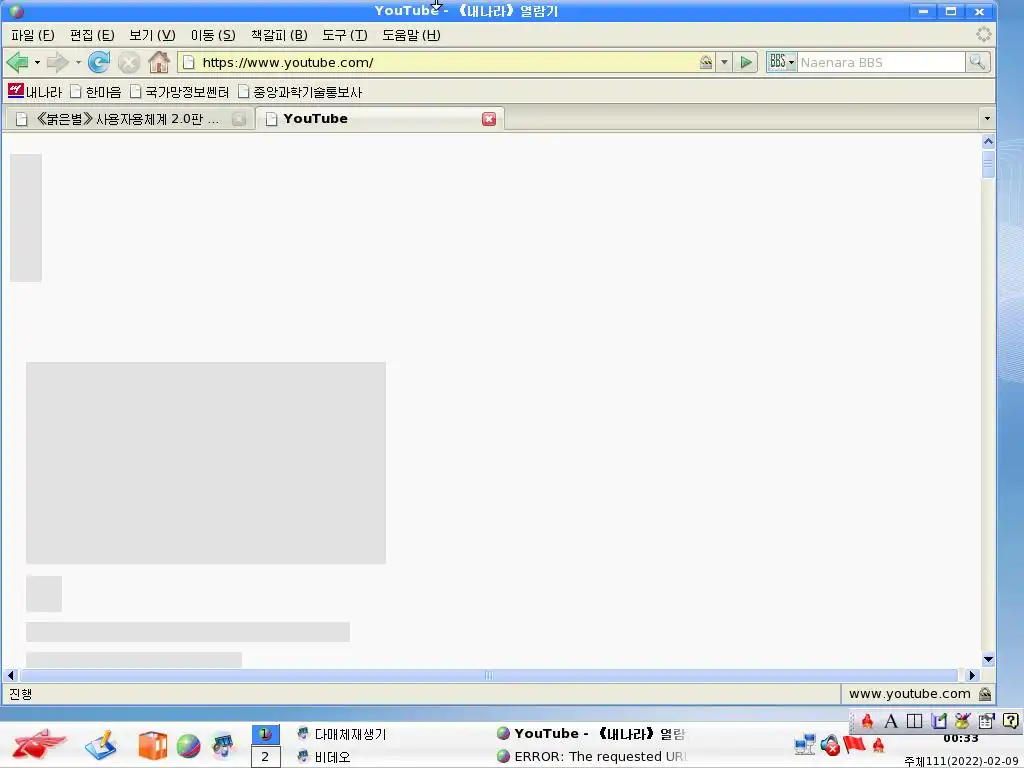Image resolution: width=1024 pixels, height=768 pixels.
Task: Launch the notepad pencil app from taskbar
Action: (101, 745)
